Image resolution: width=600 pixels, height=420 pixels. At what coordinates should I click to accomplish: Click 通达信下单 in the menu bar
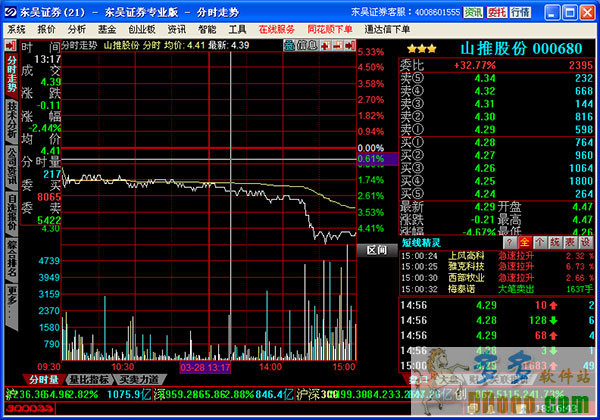coord(387,29)
